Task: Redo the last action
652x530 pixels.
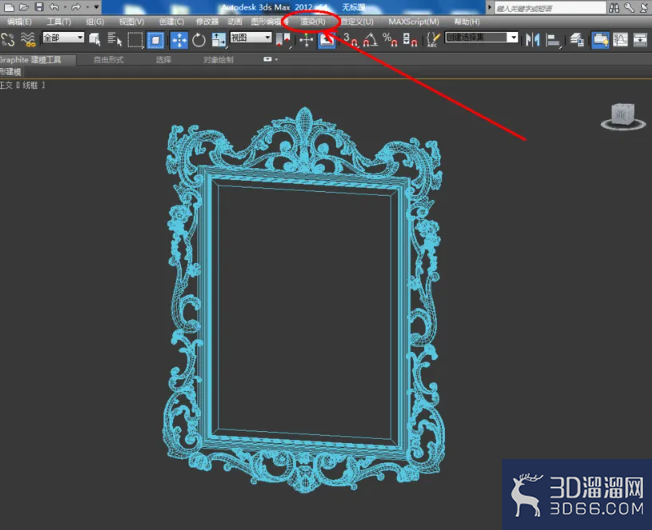Action: click(76, 7)
